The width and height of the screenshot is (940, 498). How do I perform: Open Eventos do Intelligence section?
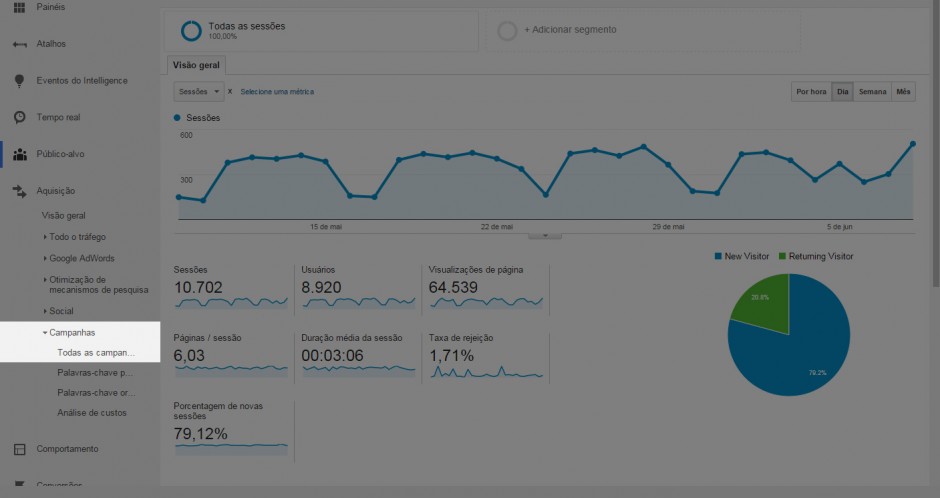click(82, 81)
